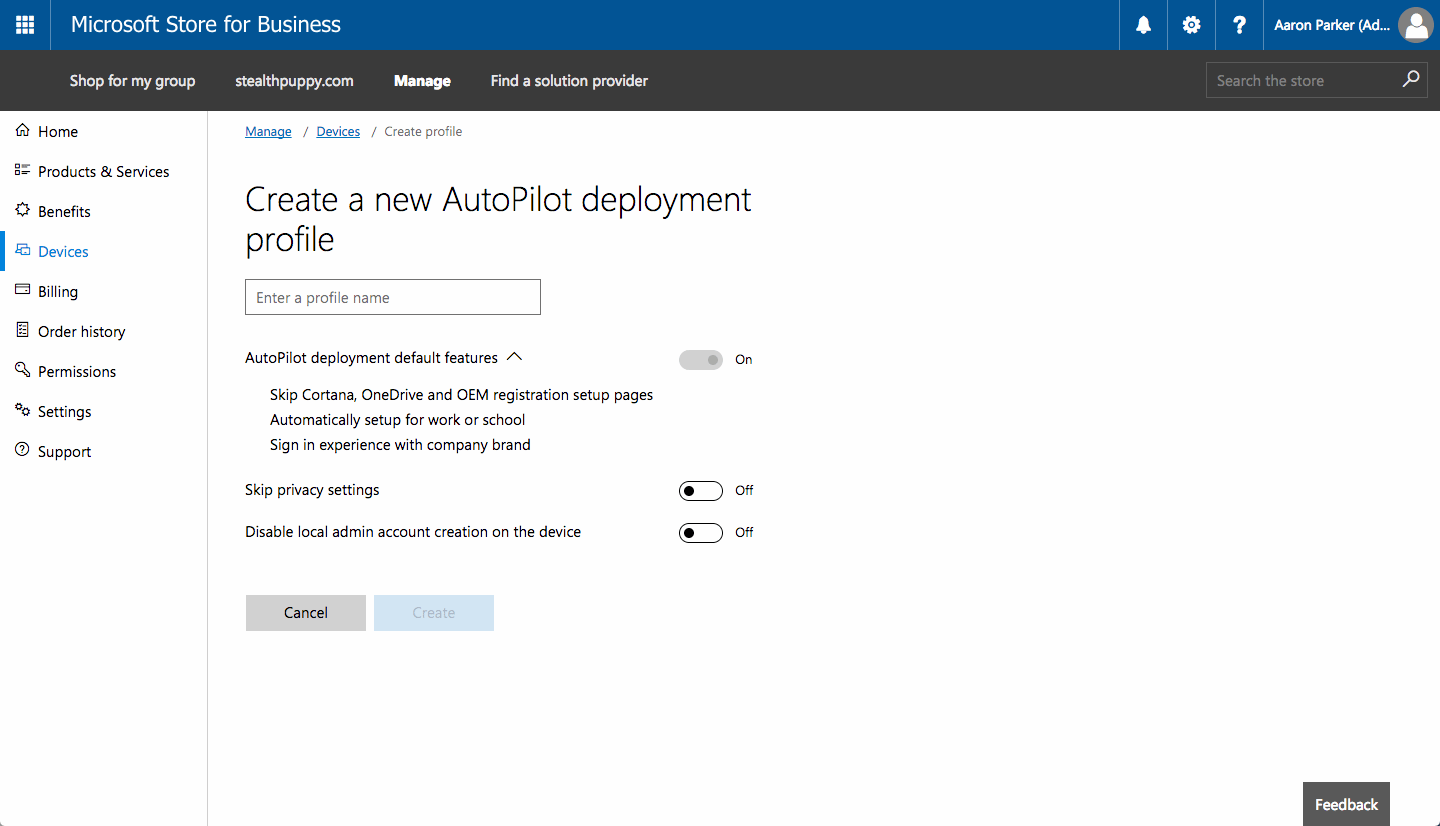Open the user account avatar
The width and height of the screenshot is (1440, 826).
[1415, 25]
